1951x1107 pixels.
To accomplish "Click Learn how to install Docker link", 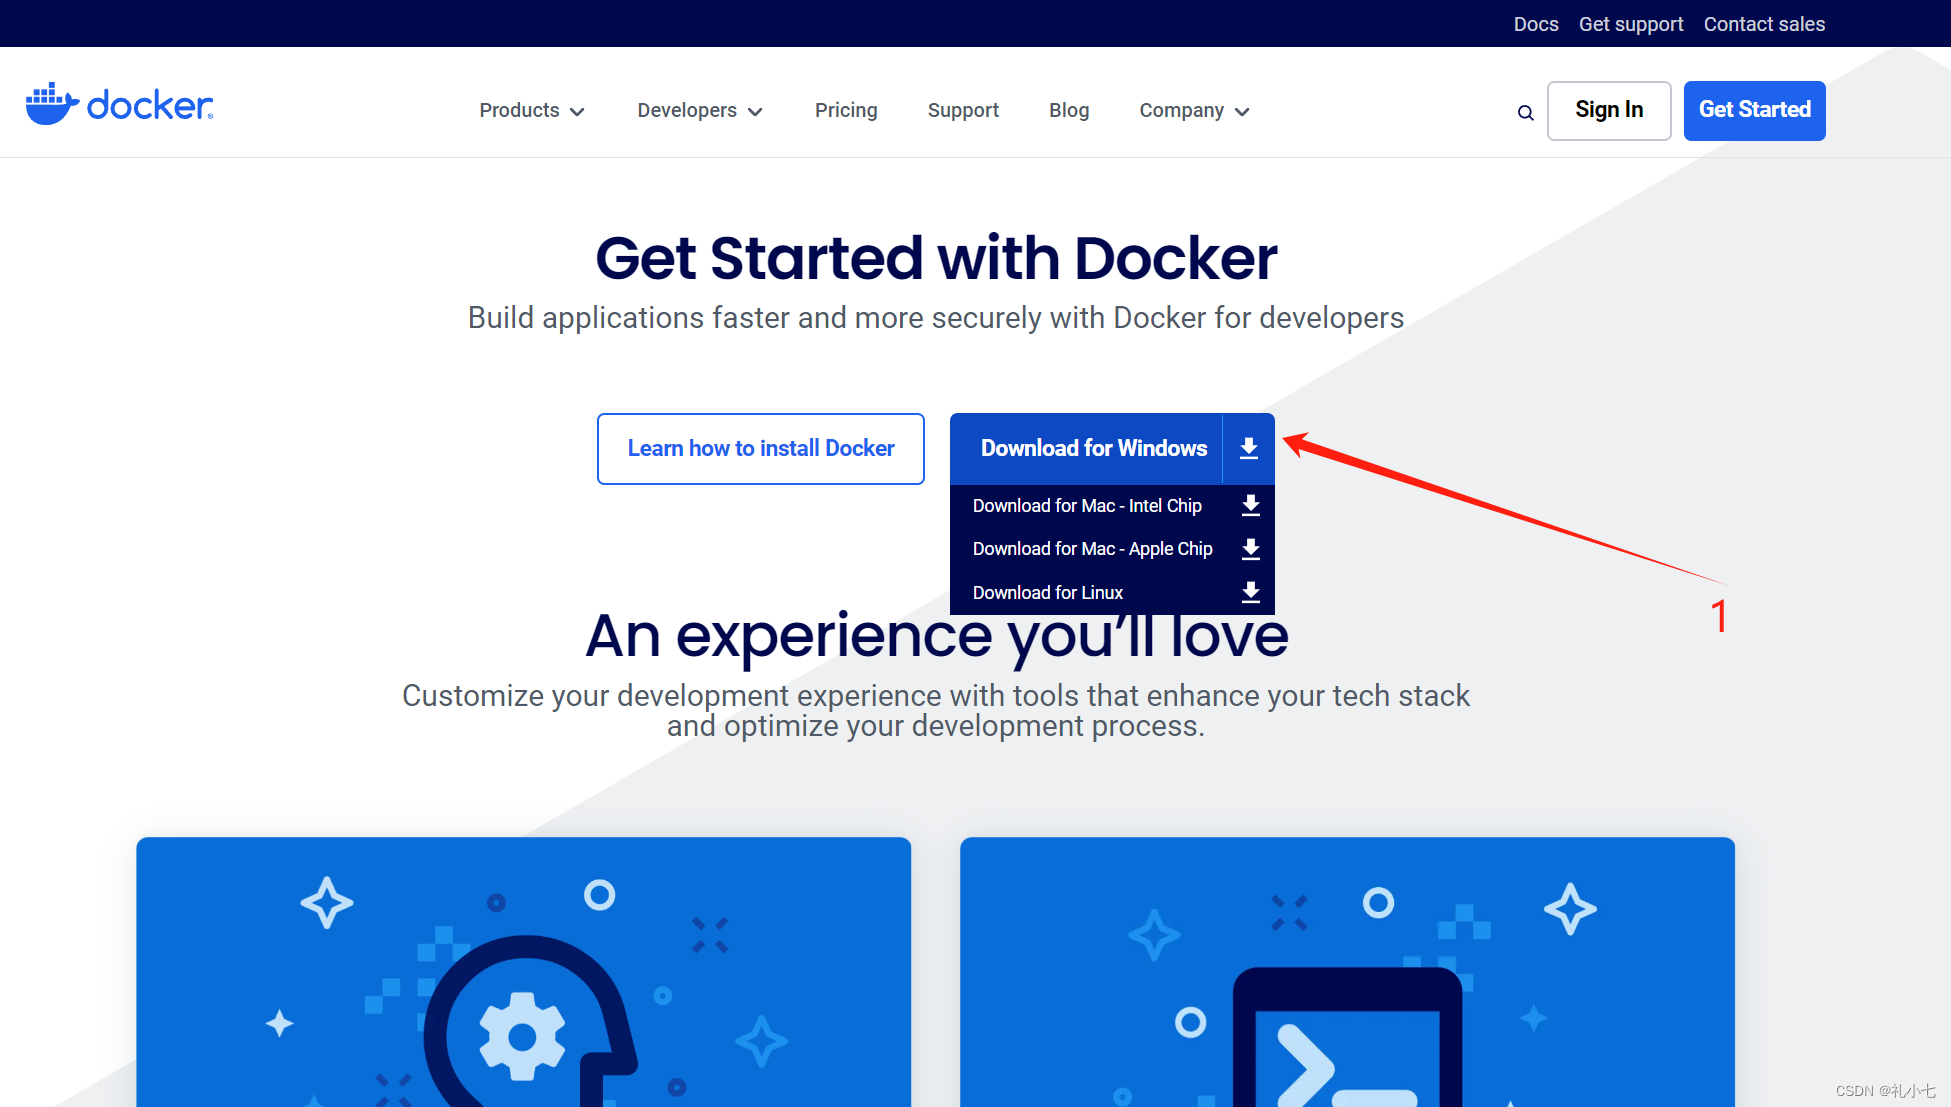I will tap(761, 448).
